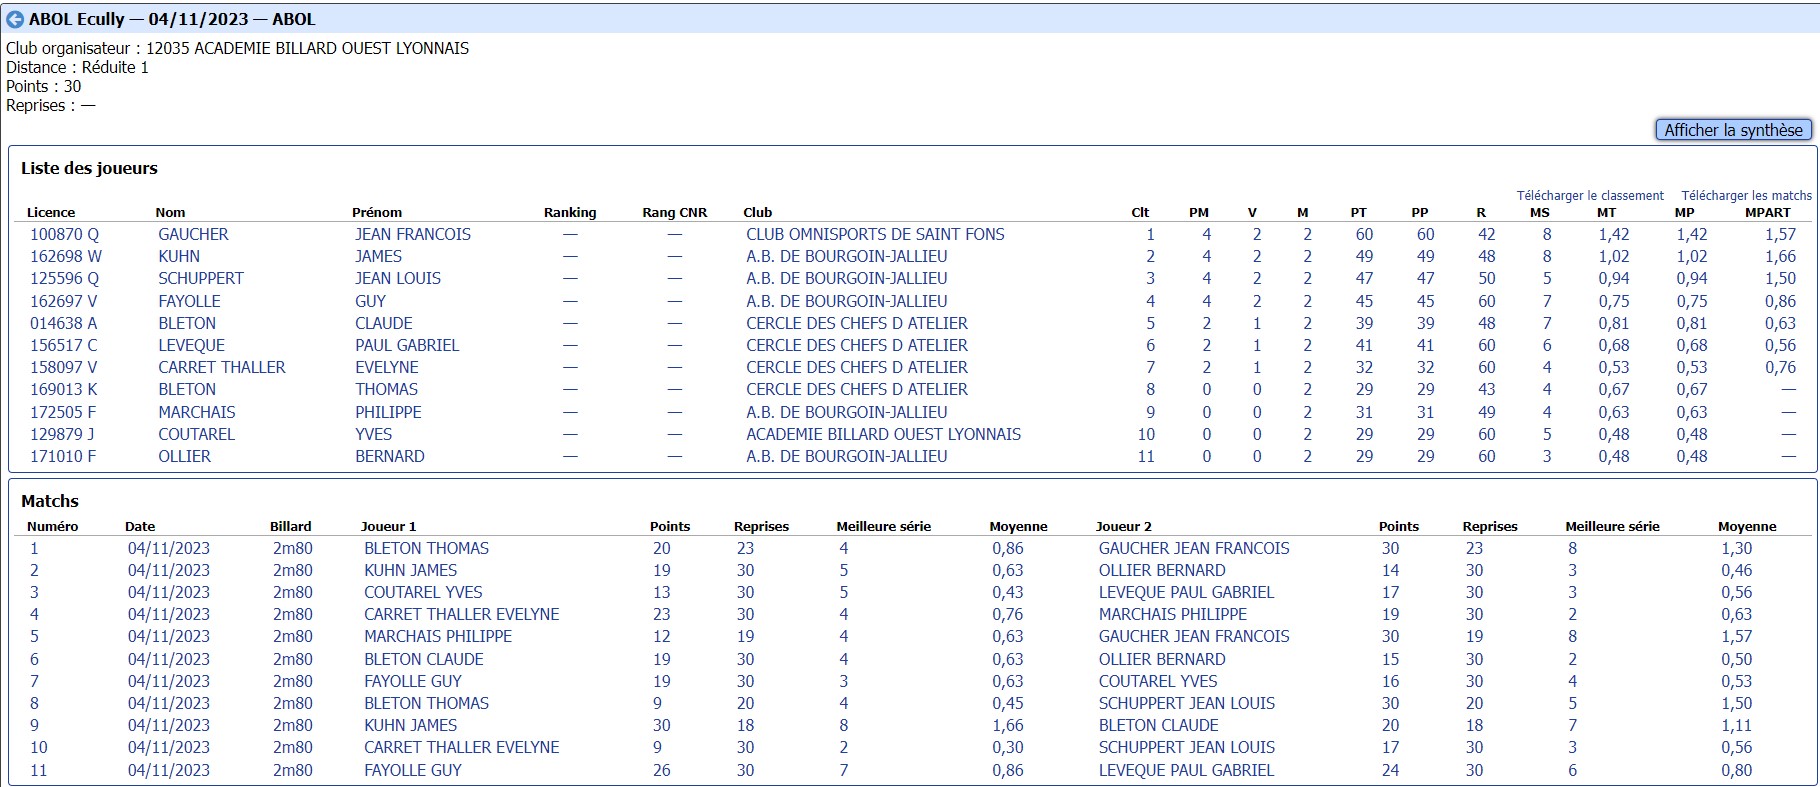Viewport: 1820px width, 787px height.
Task: Select BLETON THOMAS as Joueur 1 in match 1
Action: coord(426,548)
